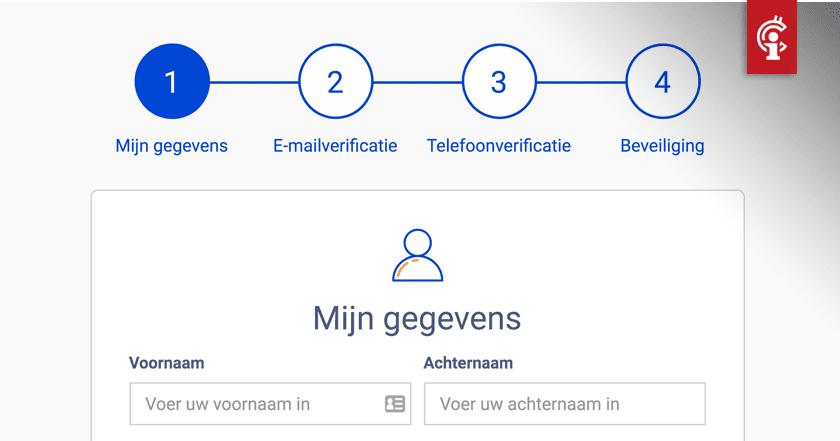The height and width of the screenshot is (441, 840).
Task: Click the contact card autofill icon
Action: pyautogui.click(x=395, y=403)
